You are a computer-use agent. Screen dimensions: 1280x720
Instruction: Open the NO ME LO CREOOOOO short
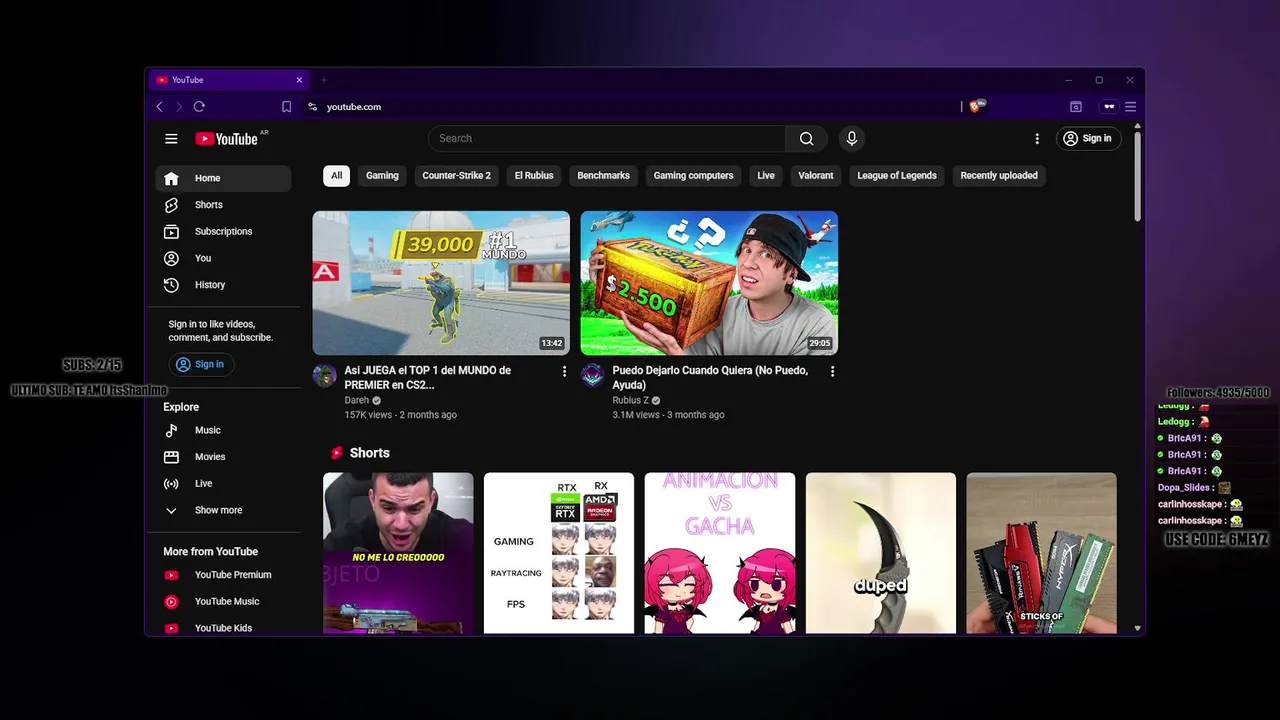pyautogui.click(x=398, y=553)
